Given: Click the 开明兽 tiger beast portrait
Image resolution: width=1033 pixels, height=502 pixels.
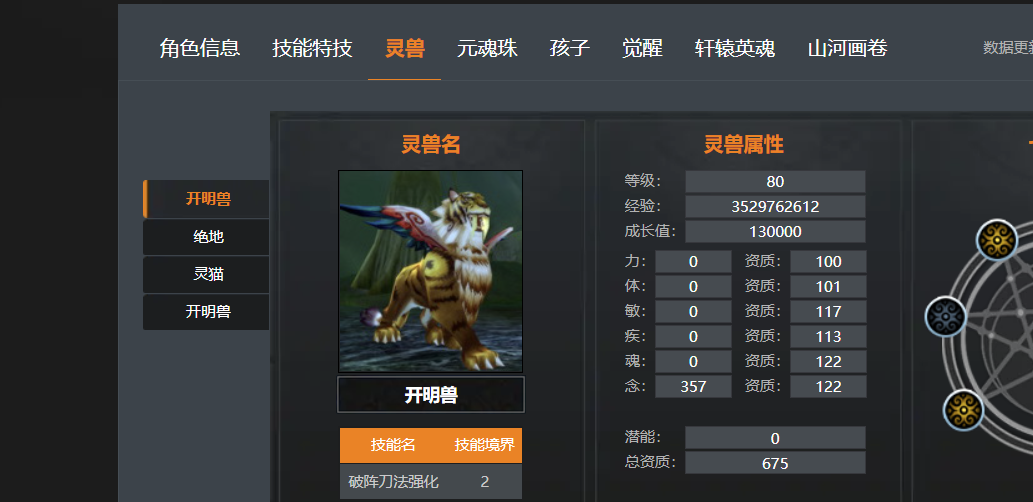Looking at the screenshot, I should click(430, 271).
